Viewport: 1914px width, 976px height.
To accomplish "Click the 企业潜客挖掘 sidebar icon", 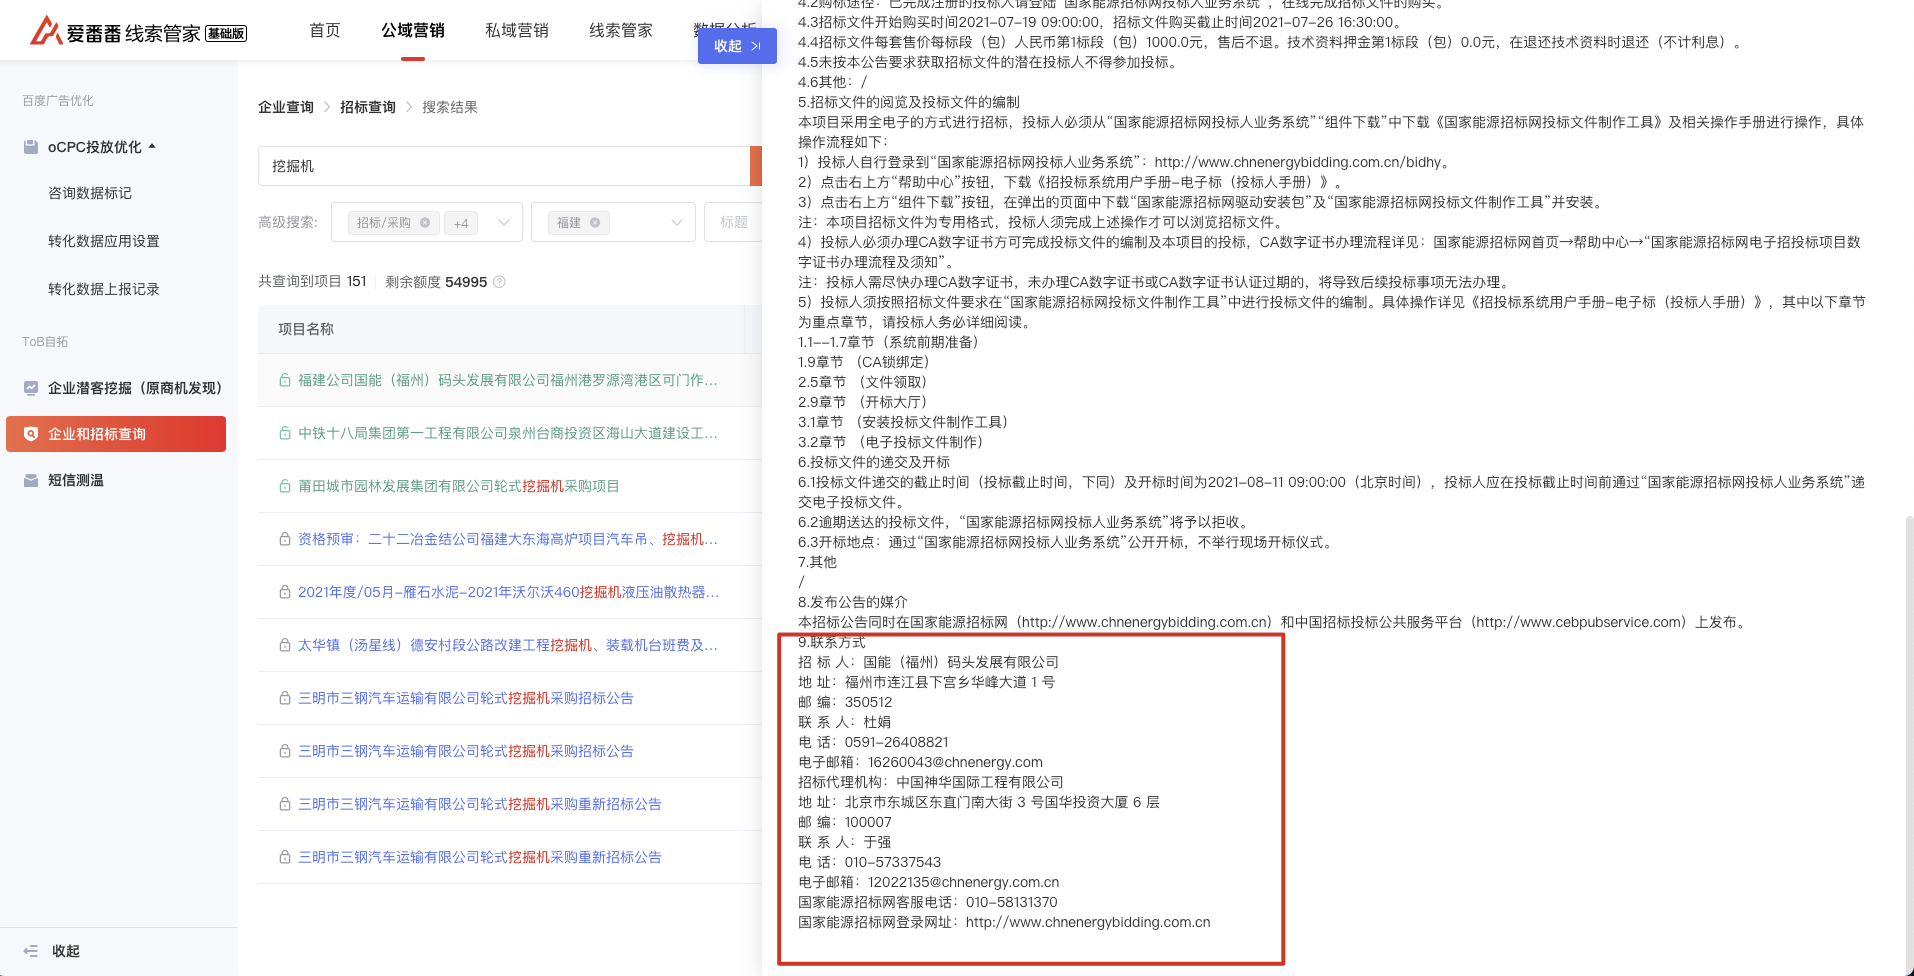I will click(31, 388).
